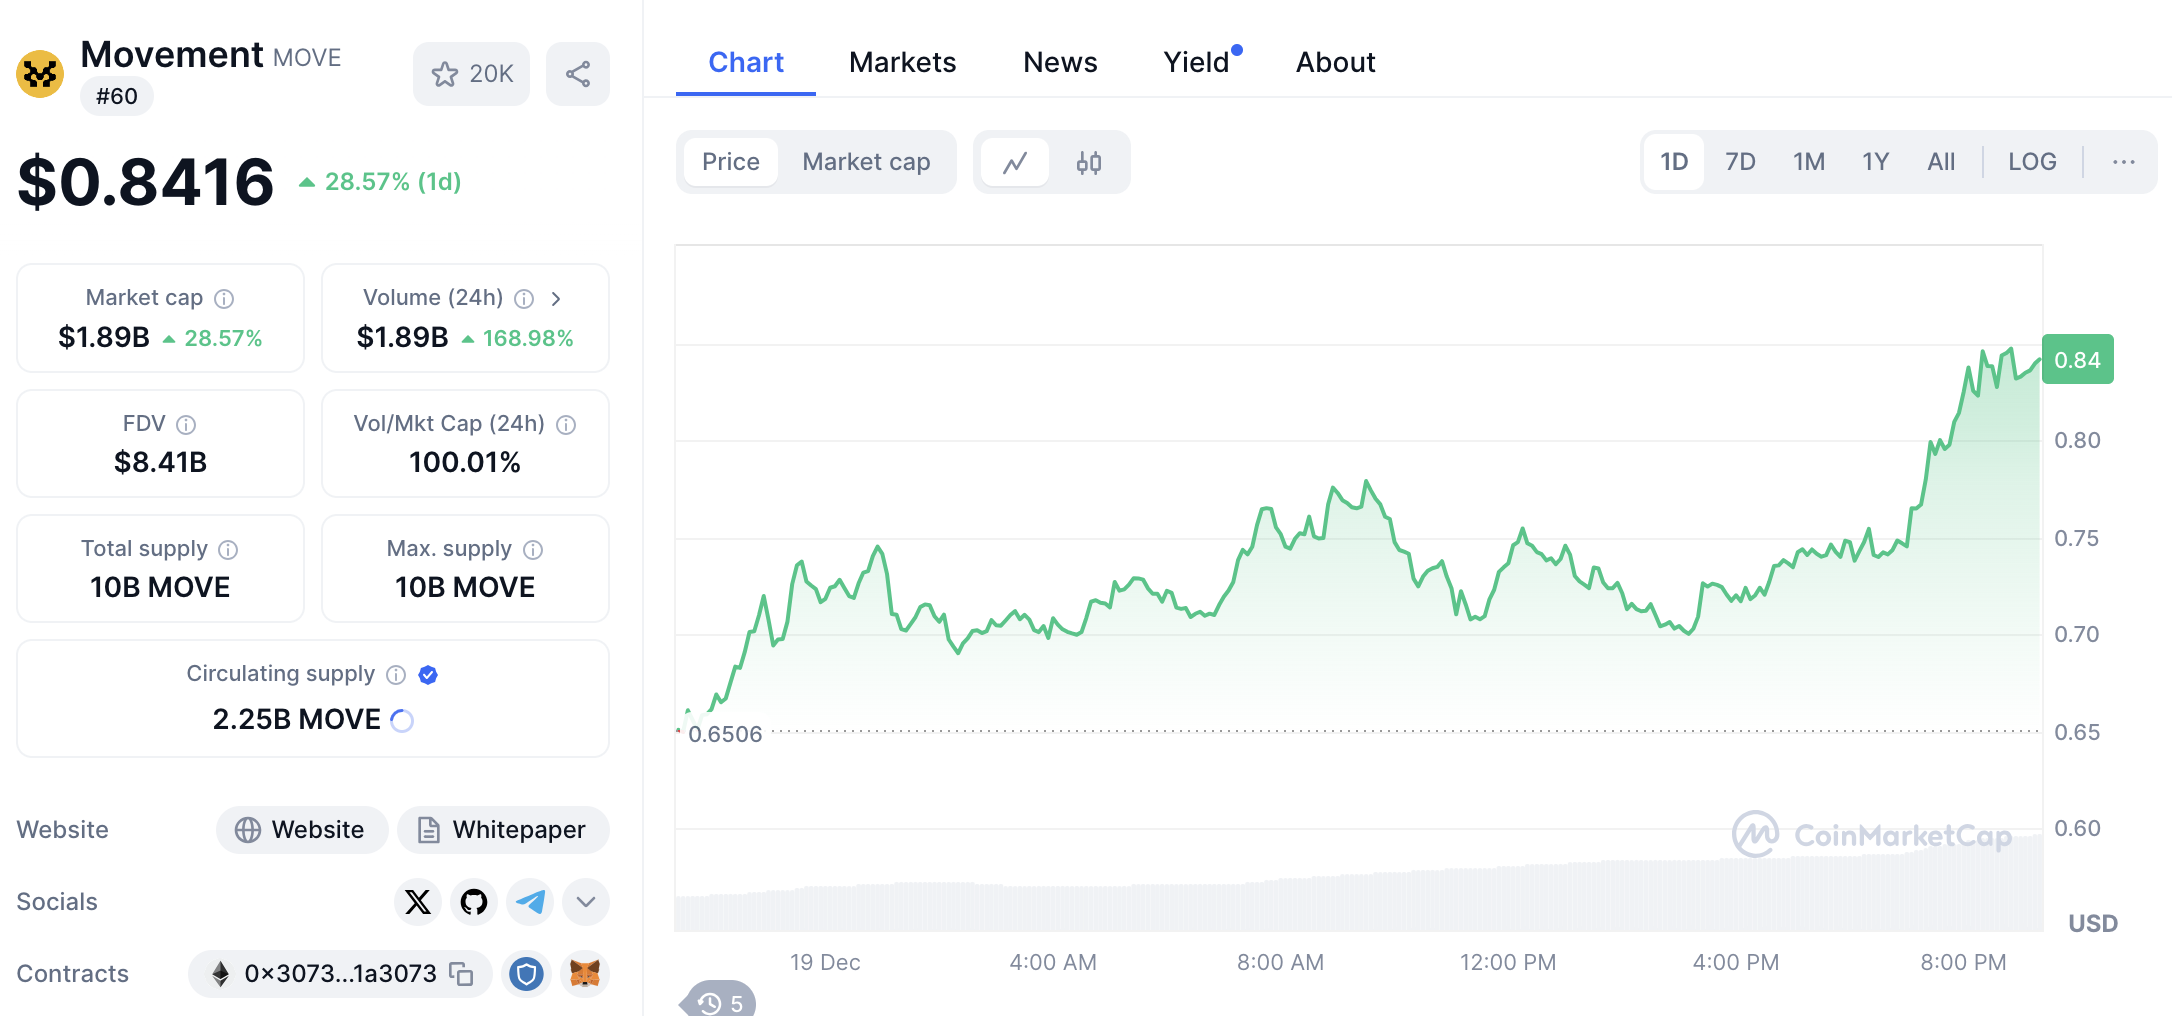Open Vol/Mkt Cap (24h) info icon
Viewport: 2172px width, 1016px height.
(566, 425)
